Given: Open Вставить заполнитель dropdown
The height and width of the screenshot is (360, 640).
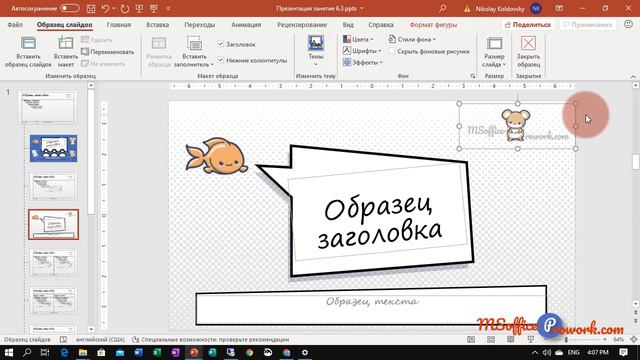Looking at the screenshot, I should click(194, 60).
